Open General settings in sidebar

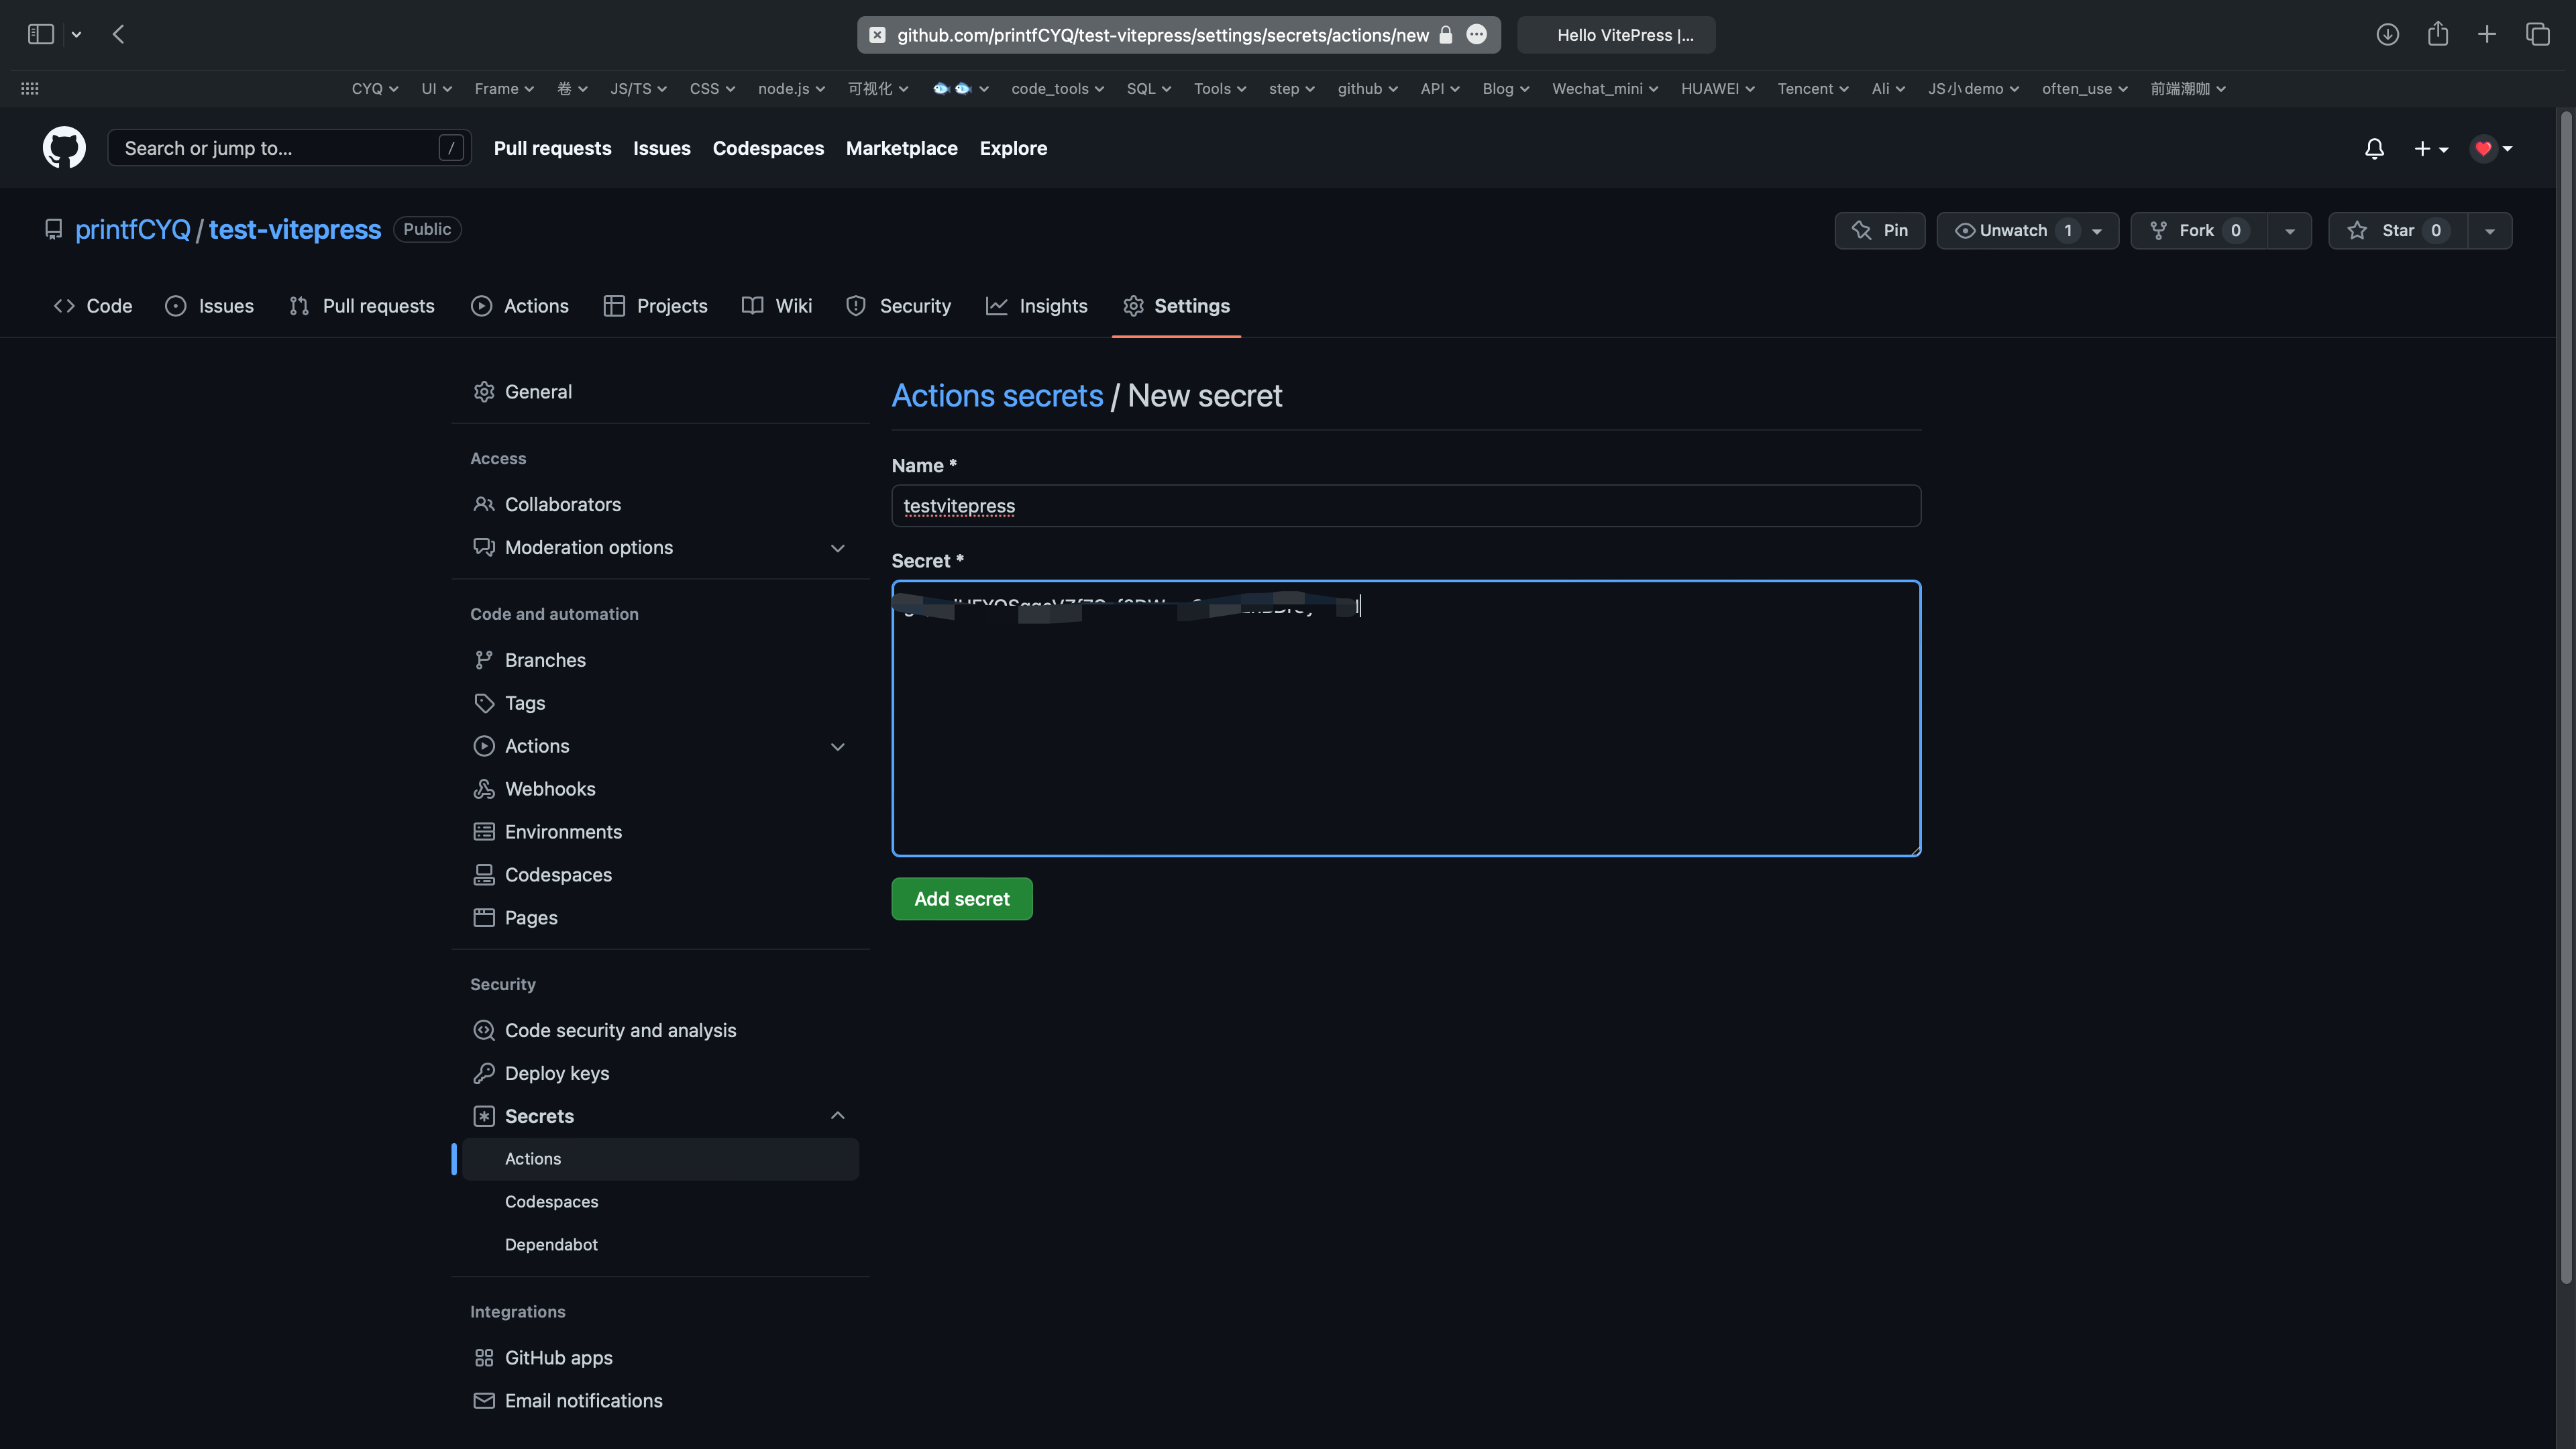660,392
